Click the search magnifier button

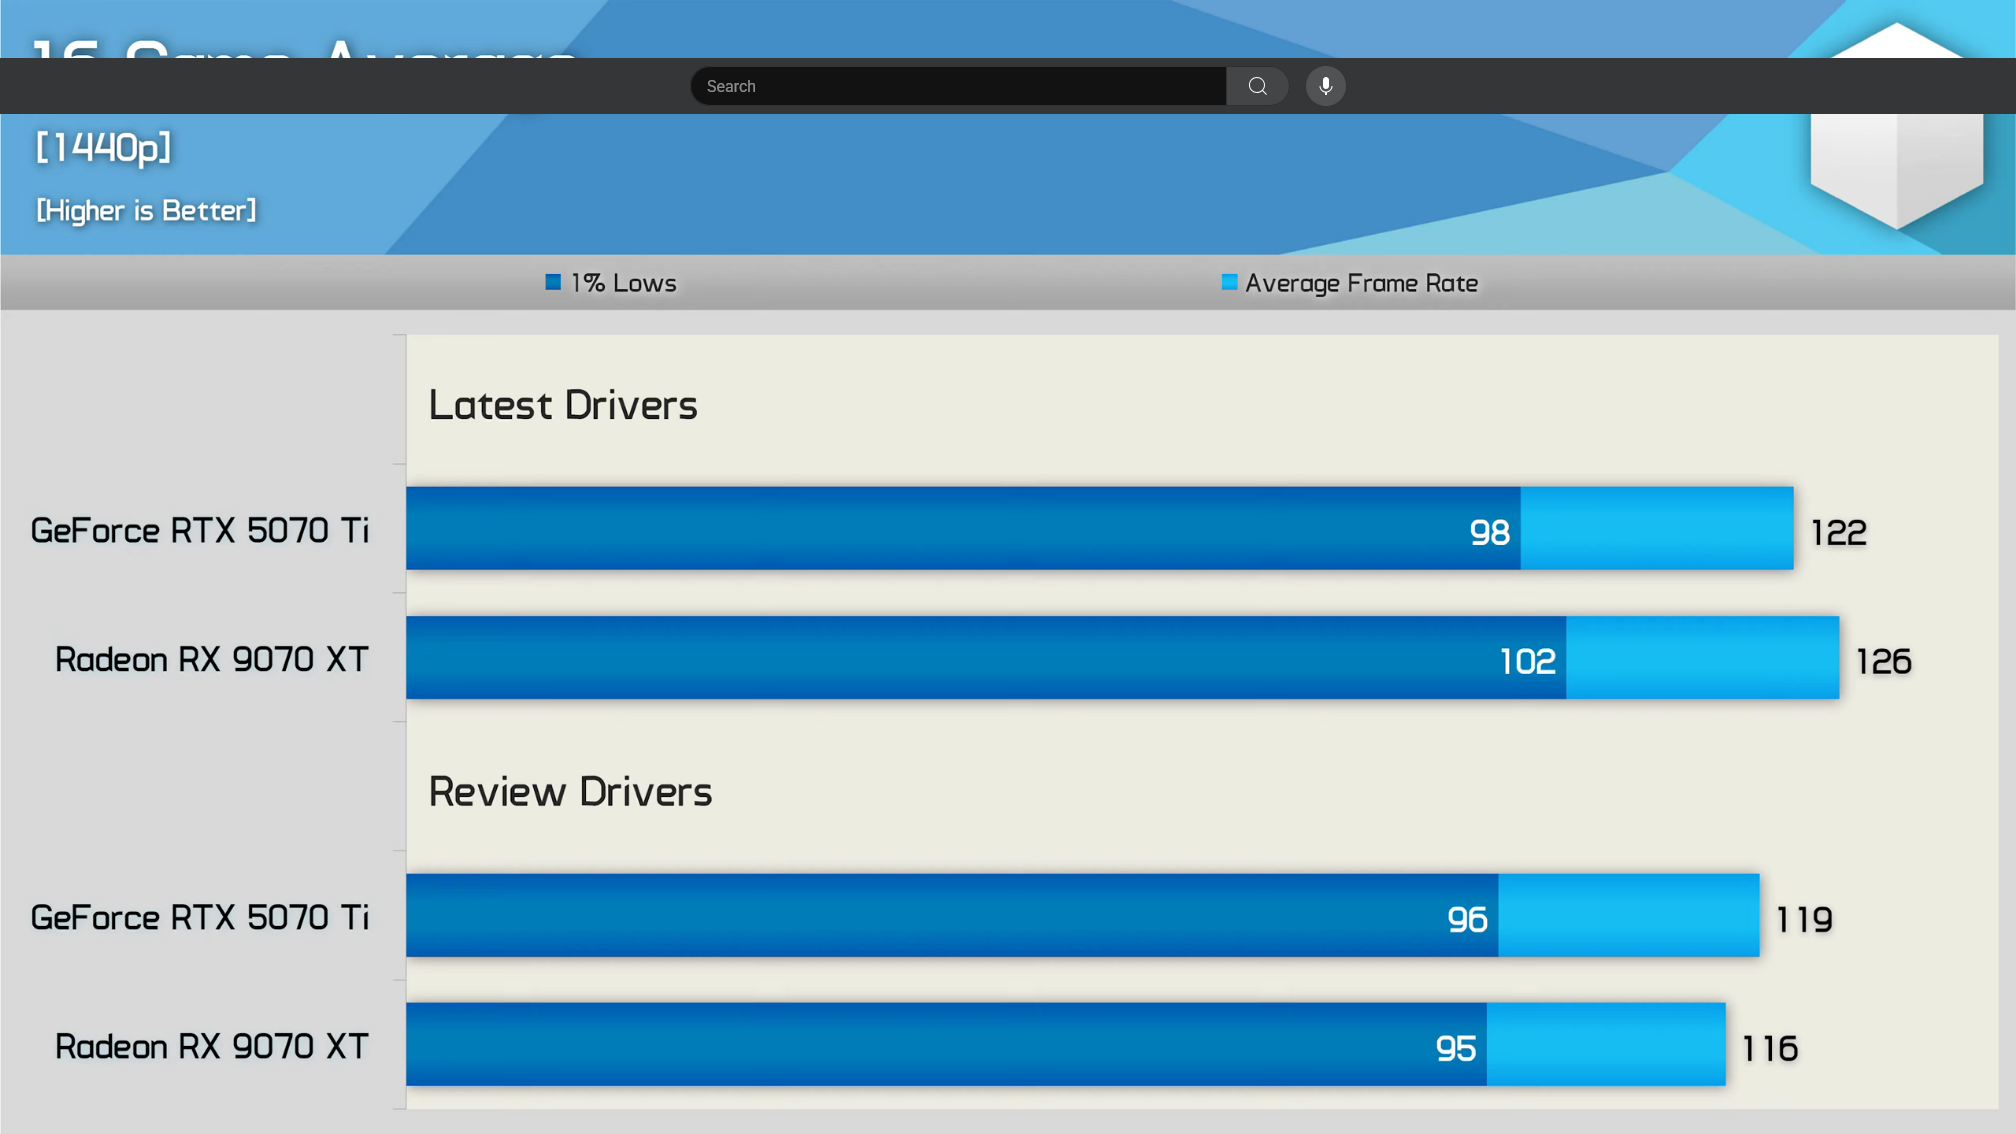point(1257,86)
